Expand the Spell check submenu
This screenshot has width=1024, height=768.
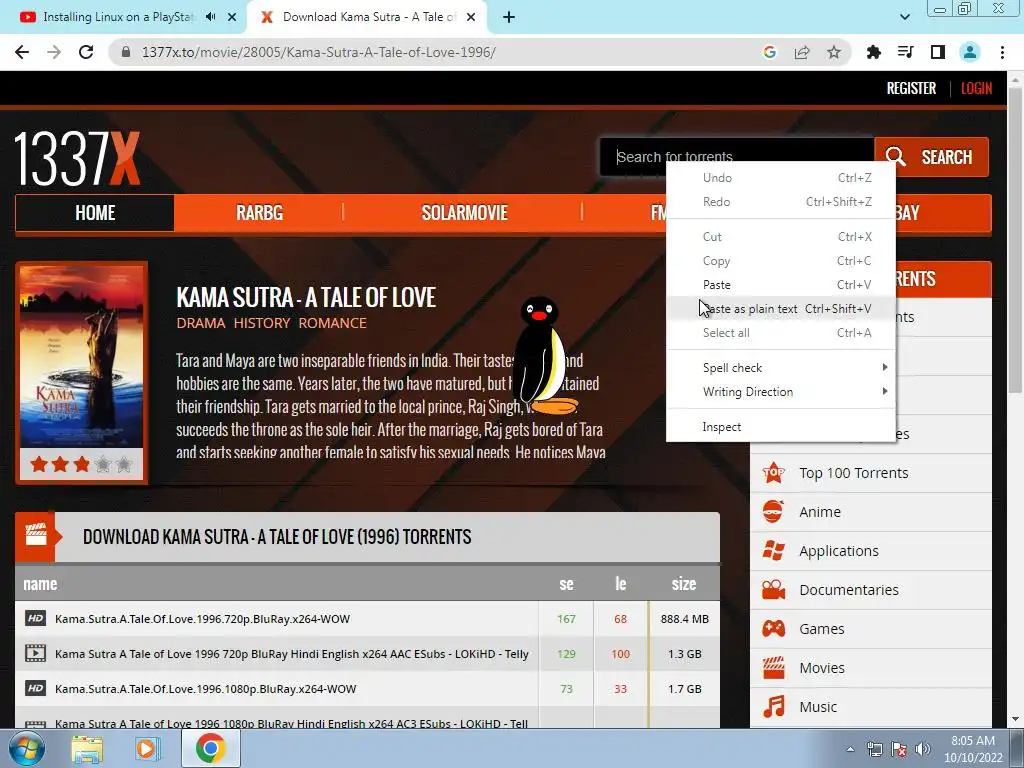[780, 368]
